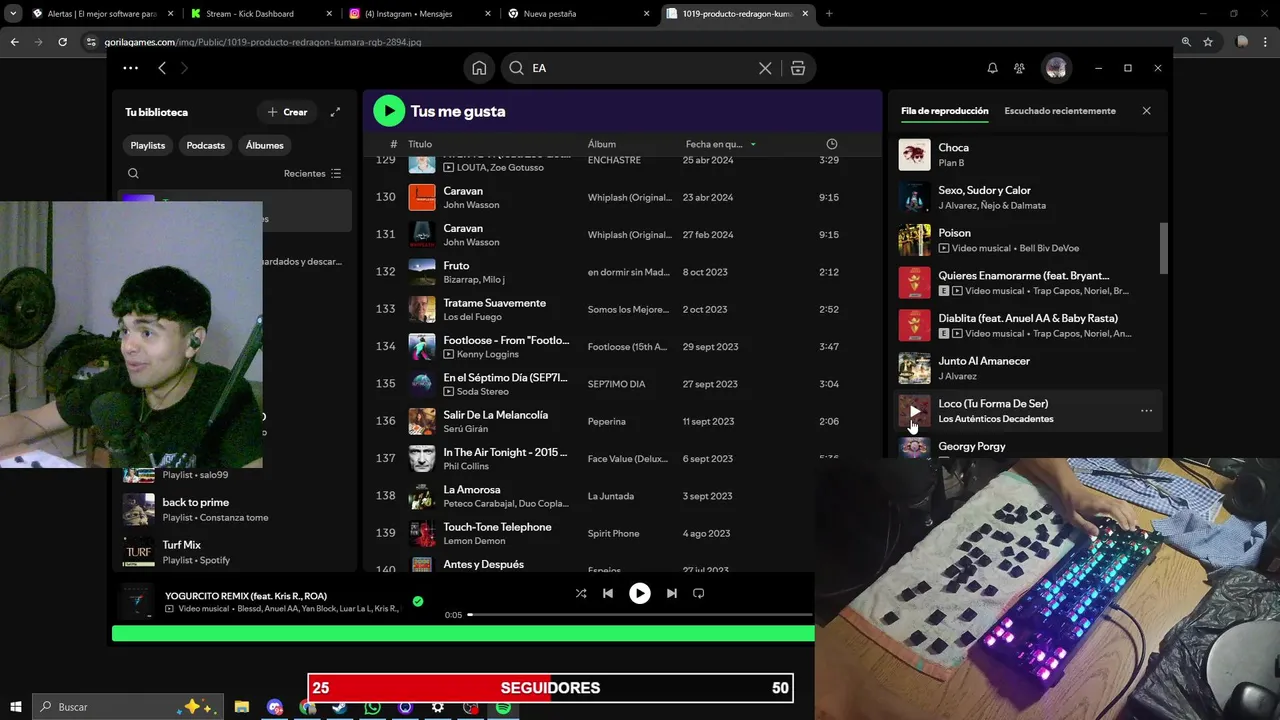Screen dimensions: 1280x720
Task: Click the Crear button
Action: click(287, 112)
